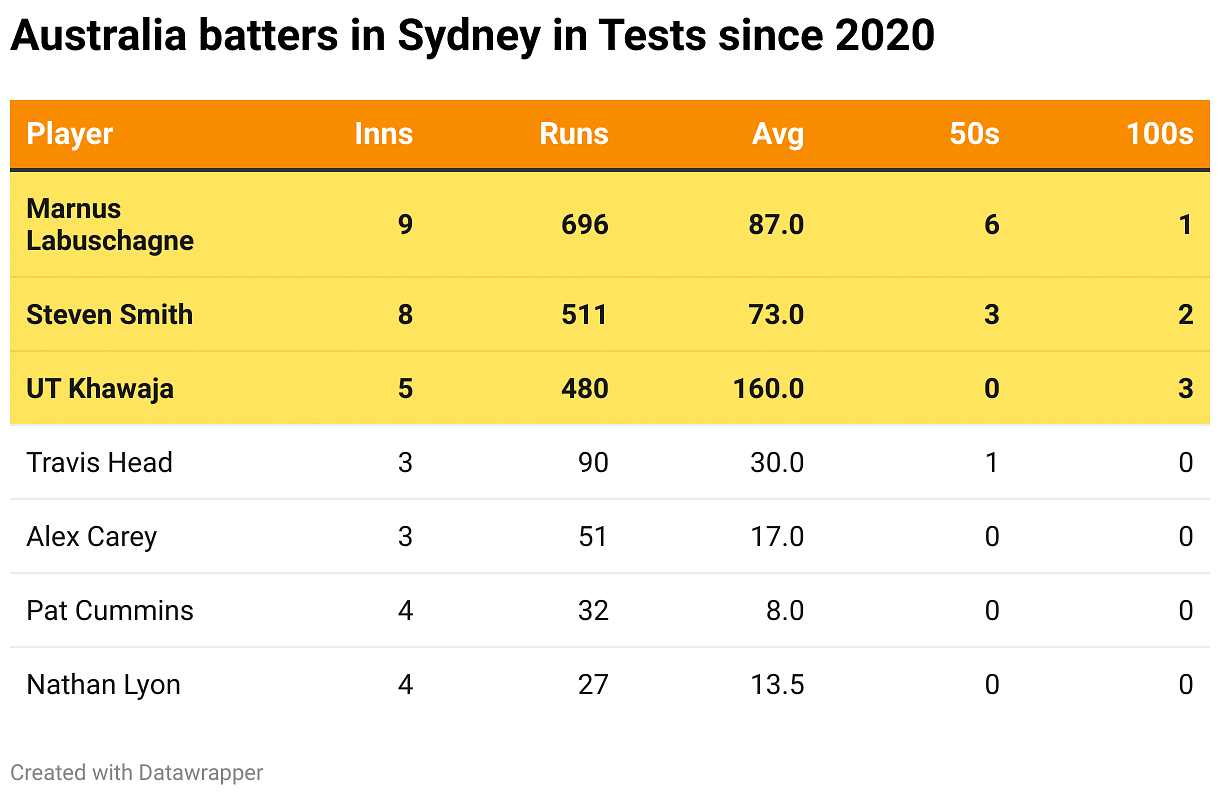Open the Created with Datawrapper link

[x=137, y=772]
